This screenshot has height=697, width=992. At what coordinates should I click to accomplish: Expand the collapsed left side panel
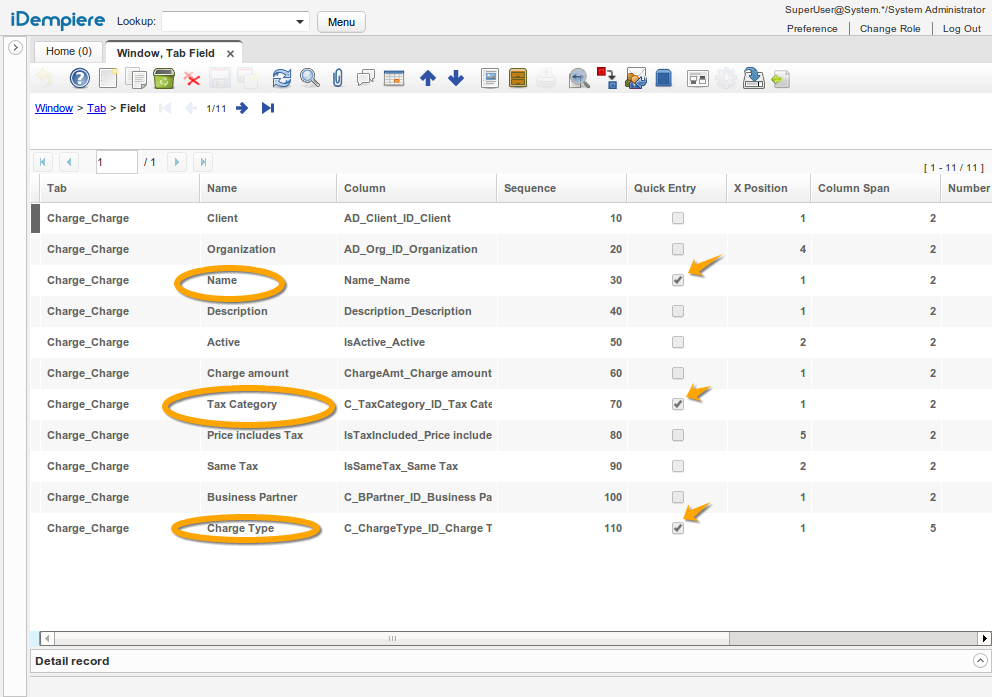click(15, 48)
